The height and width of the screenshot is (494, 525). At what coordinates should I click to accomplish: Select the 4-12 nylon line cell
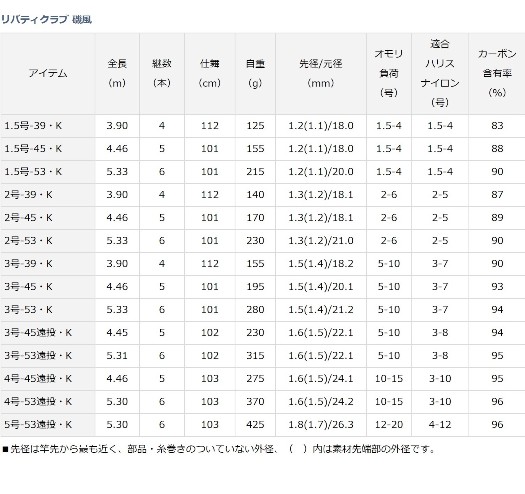[x=440, y=425]
